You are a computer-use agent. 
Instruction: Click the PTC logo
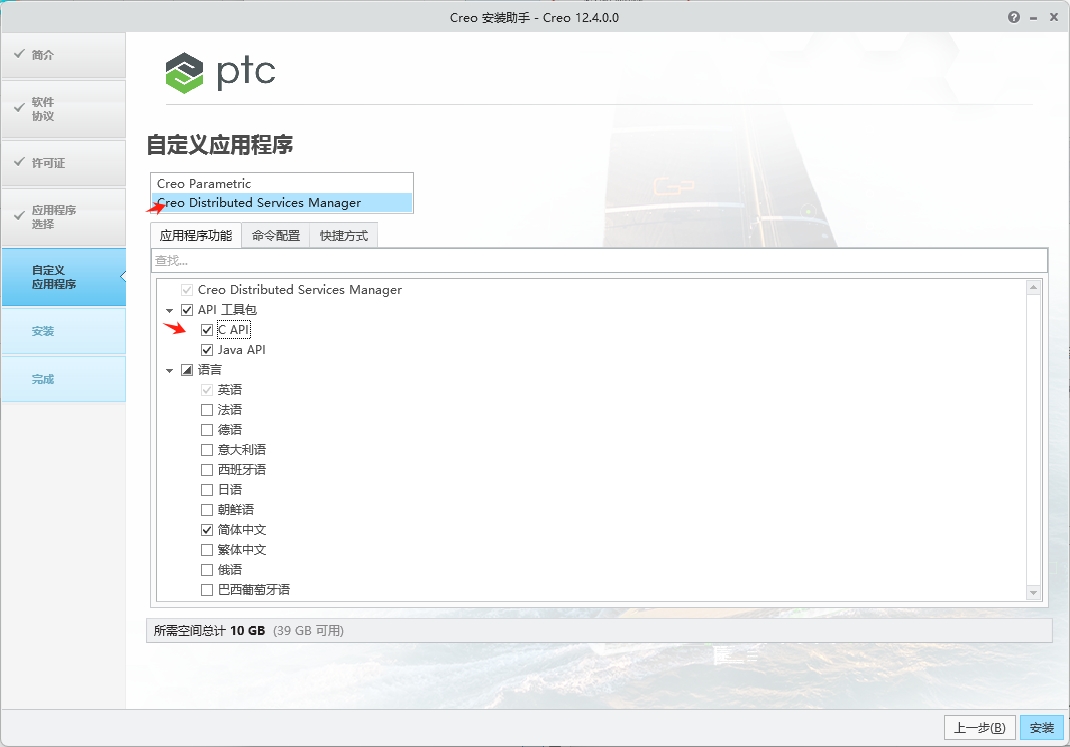[220, 73]
